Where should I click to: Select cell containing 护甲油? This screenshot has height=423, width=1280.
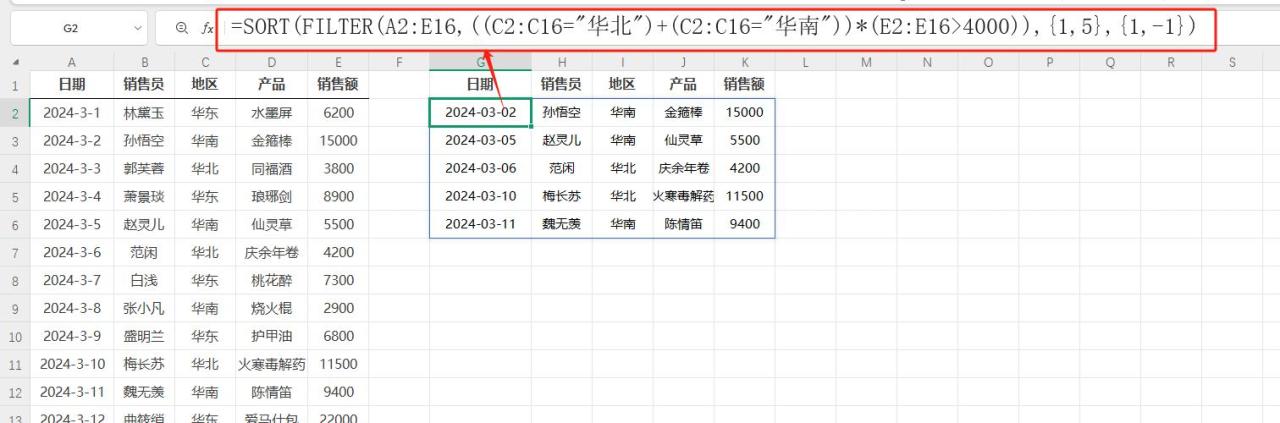point(271,337)
